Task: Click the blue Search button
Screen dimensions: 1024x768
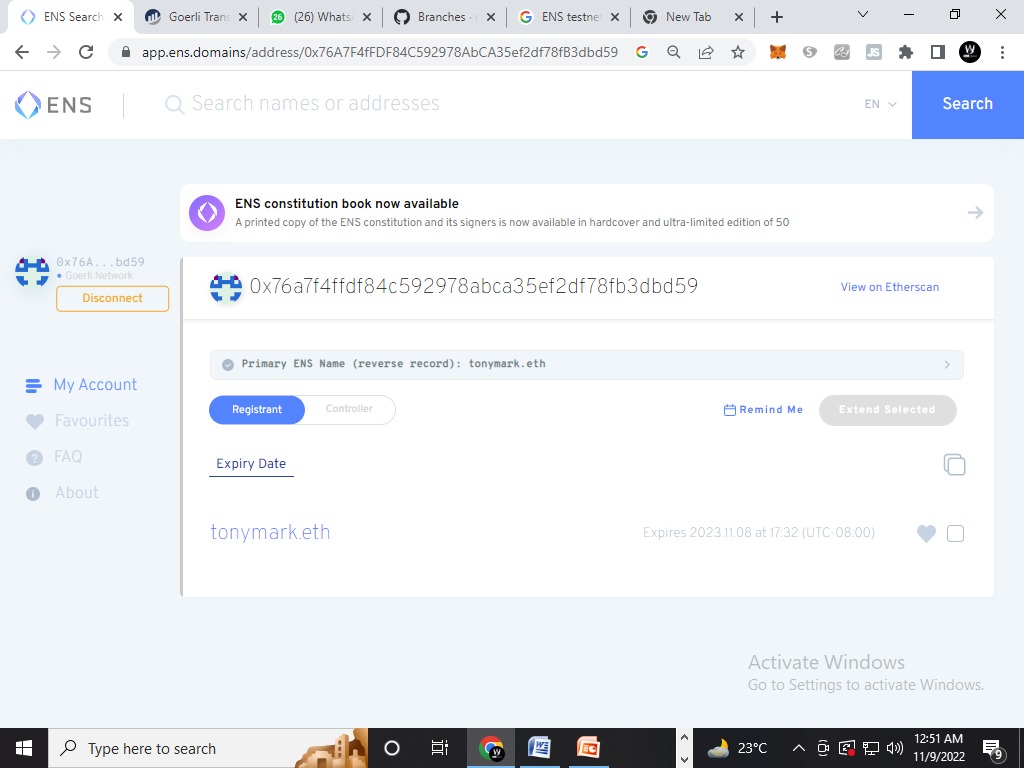Action: [967, 104]
